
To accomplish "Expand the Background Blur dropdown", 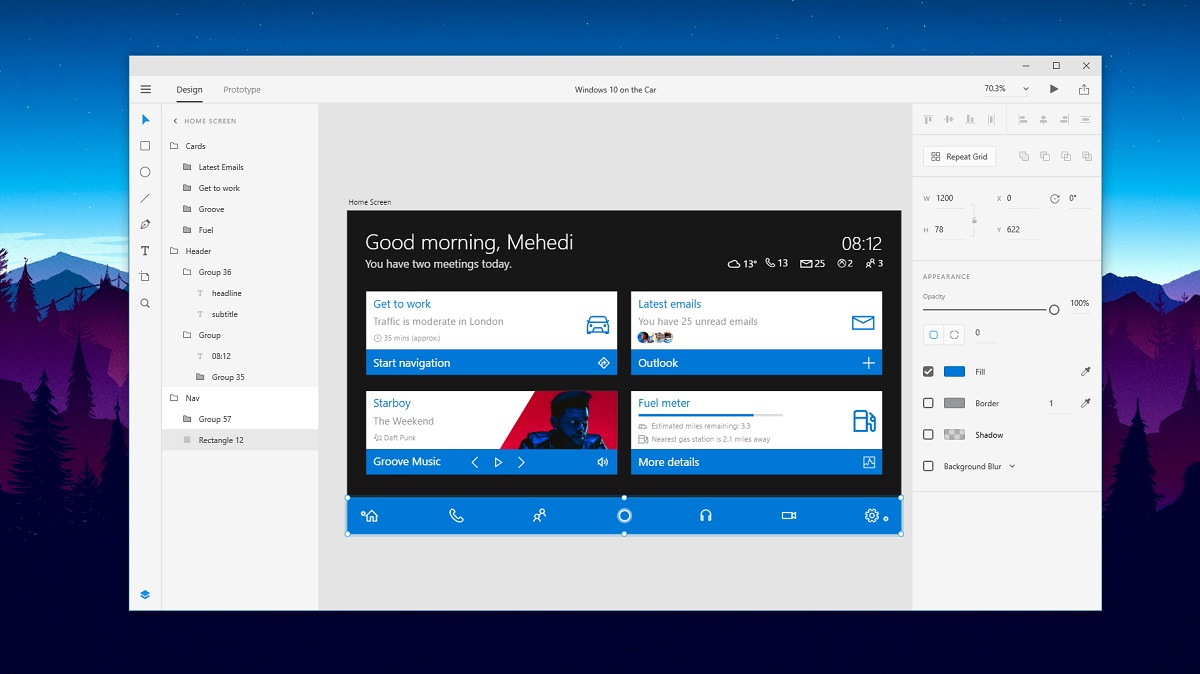I will [1012, 467].
